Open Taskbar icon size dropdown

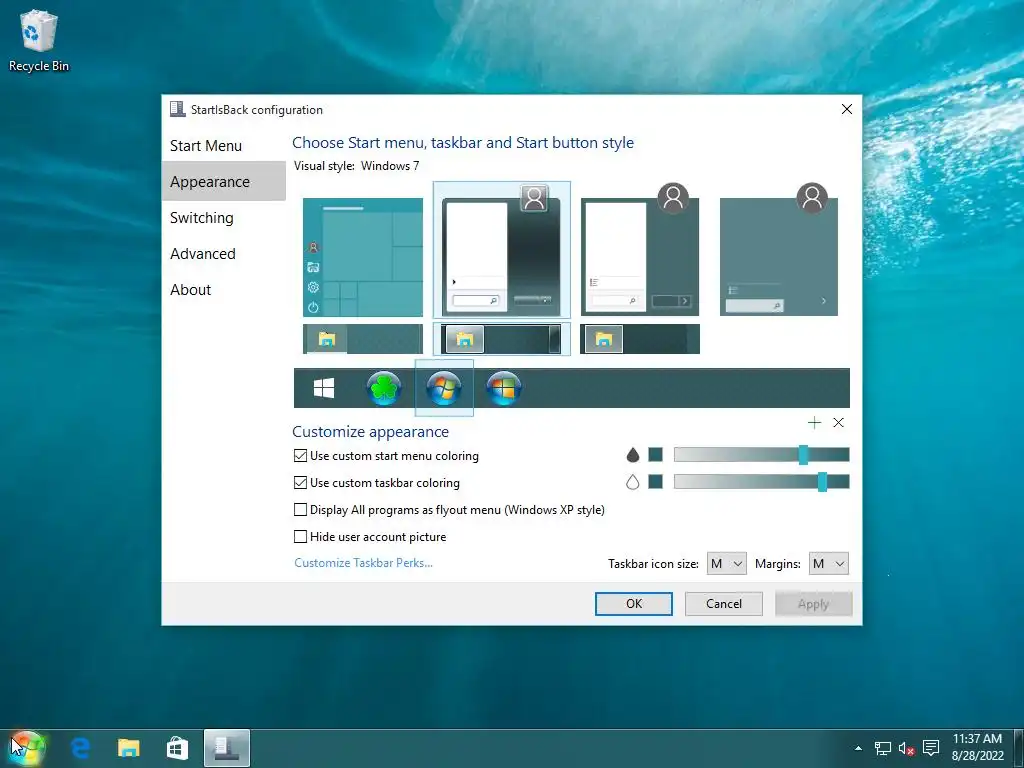(726, 564)
